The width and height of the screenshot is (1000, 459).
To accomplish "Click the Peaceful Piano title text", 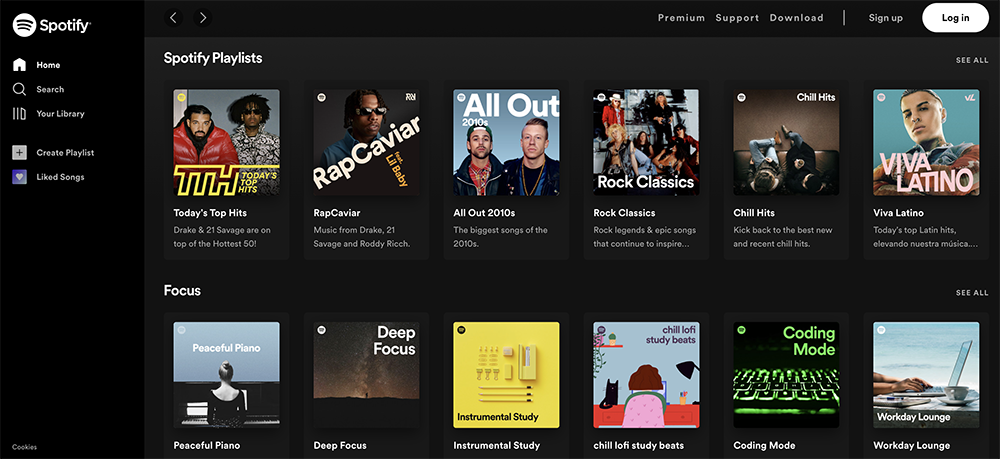I will 207,446.
